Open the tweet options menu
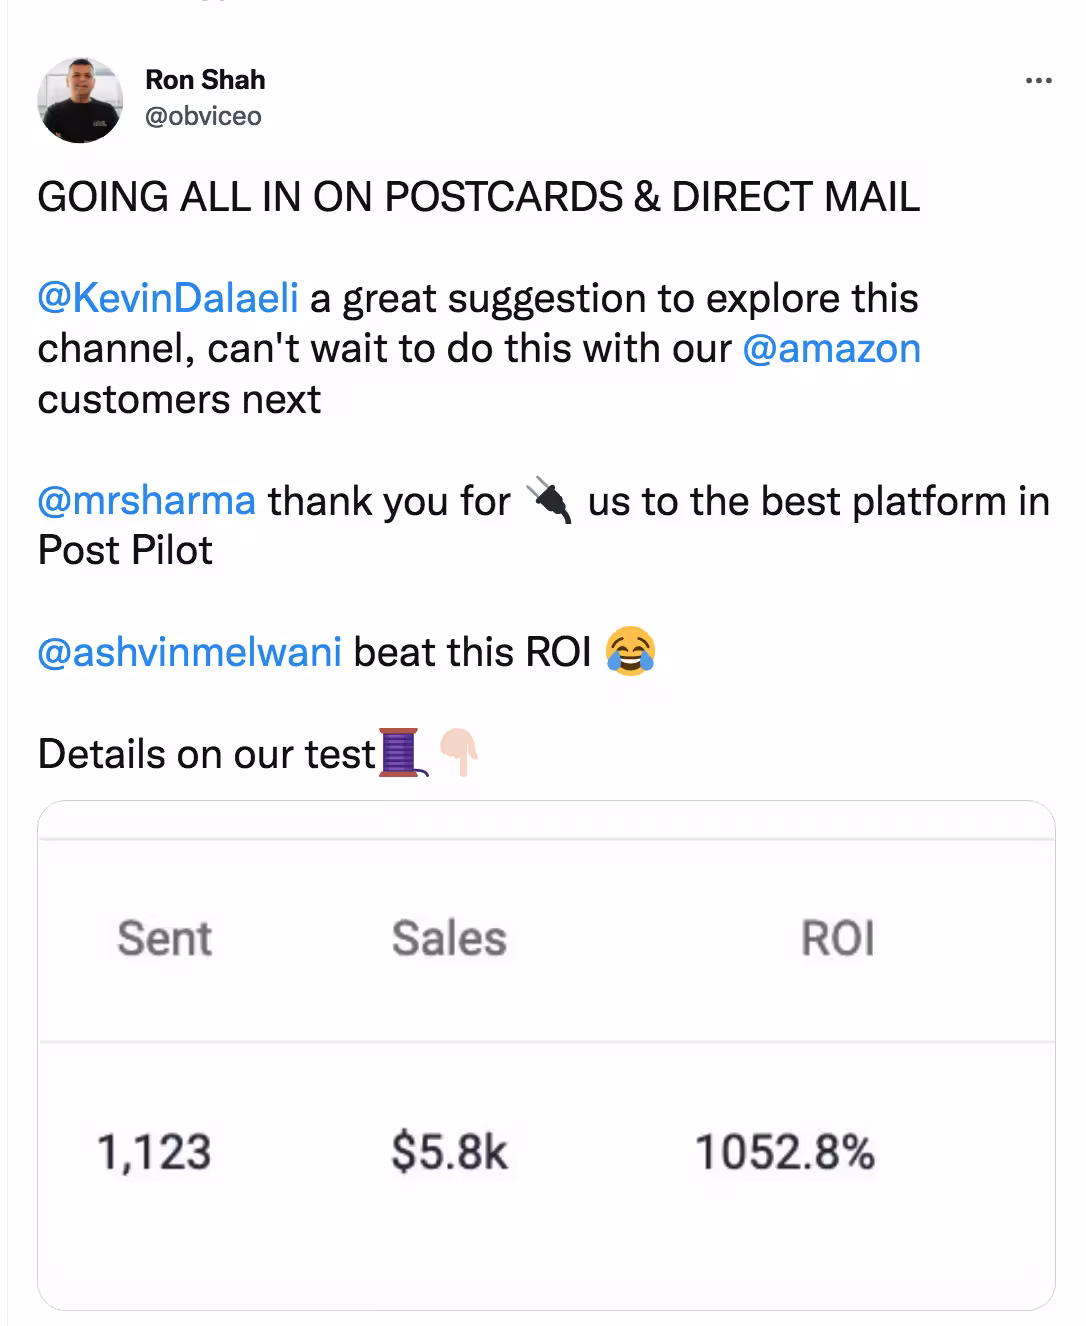This screenshot has width=1086, height=1326. click(x=1038, y=80)
